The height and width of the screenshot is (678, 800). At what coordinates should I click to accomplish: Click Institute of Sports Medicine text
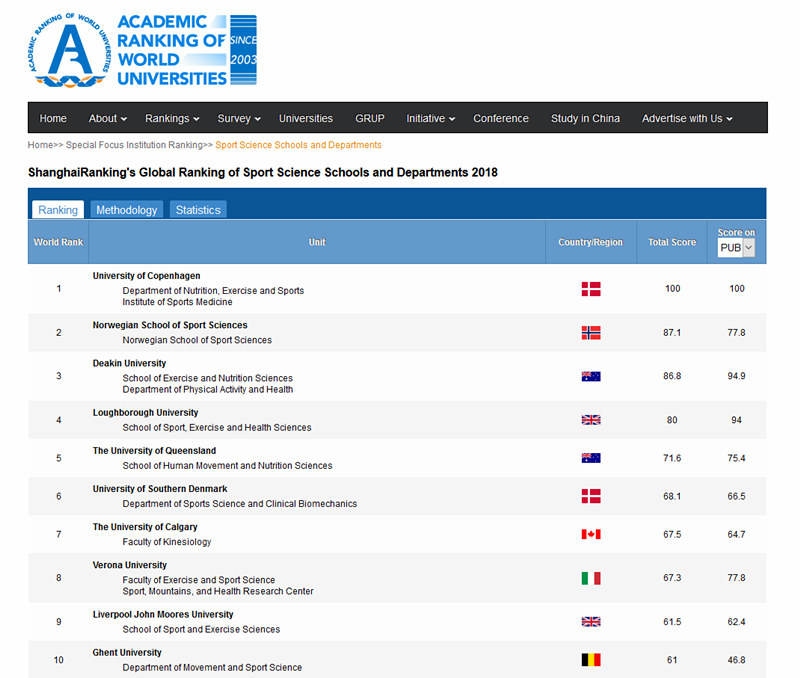pos(177,302)
